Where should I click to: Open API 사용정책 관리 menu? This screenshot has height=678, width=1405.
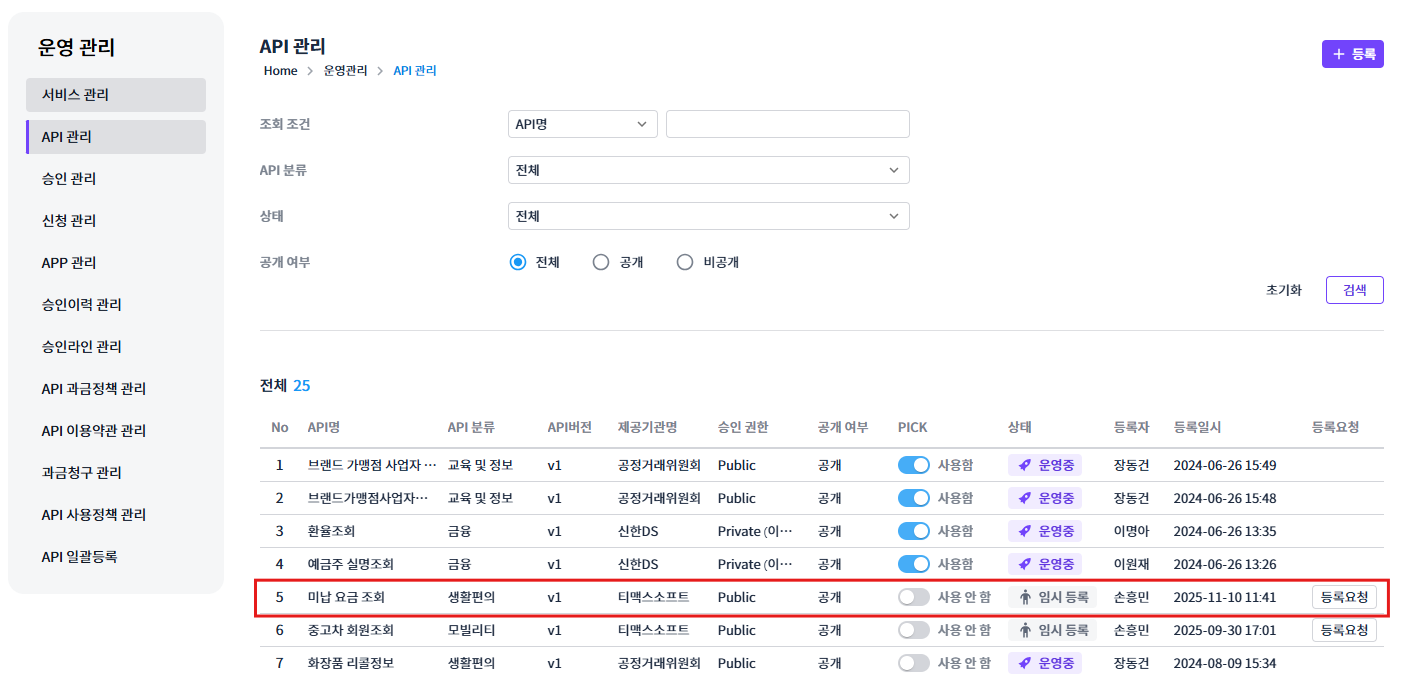[116, 515]
